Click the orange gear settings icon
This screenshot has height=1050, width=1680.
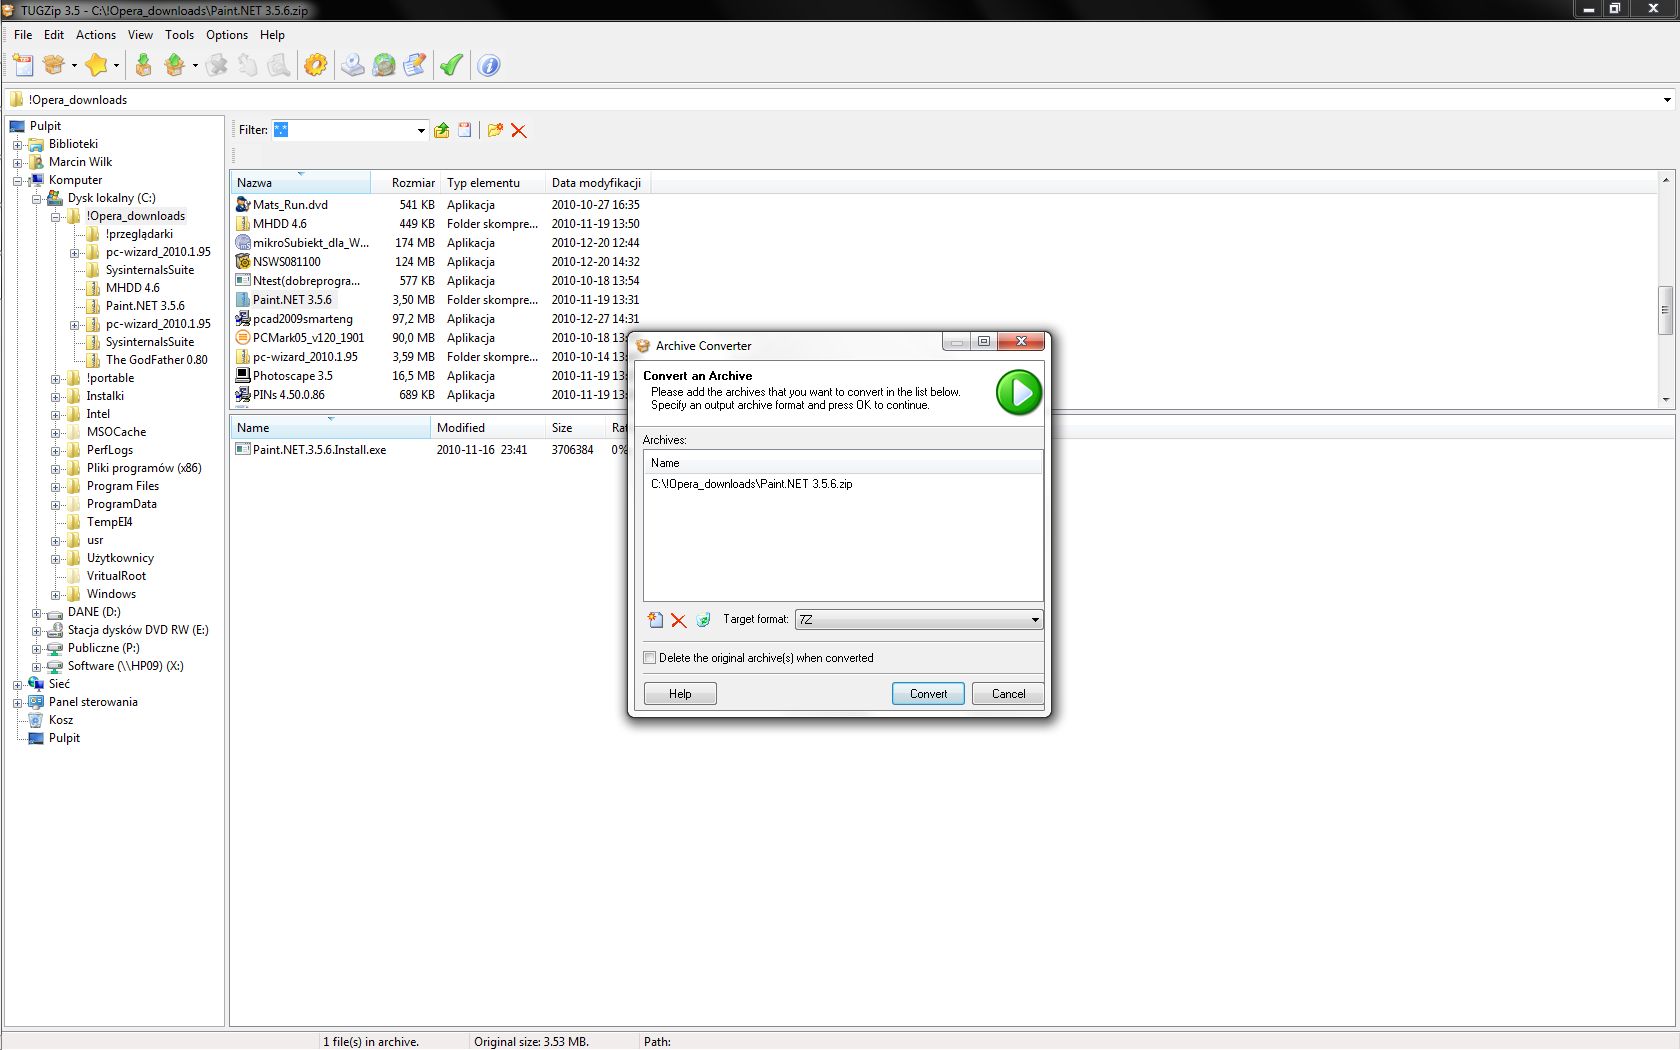pyautogui.click(x=316, y=66)
